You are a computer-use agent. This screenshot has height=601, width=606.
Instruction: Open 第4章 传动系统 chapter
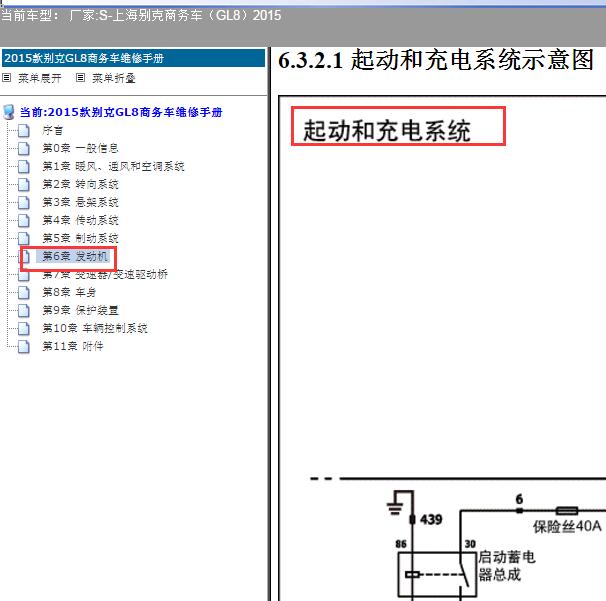click(80, 220)
